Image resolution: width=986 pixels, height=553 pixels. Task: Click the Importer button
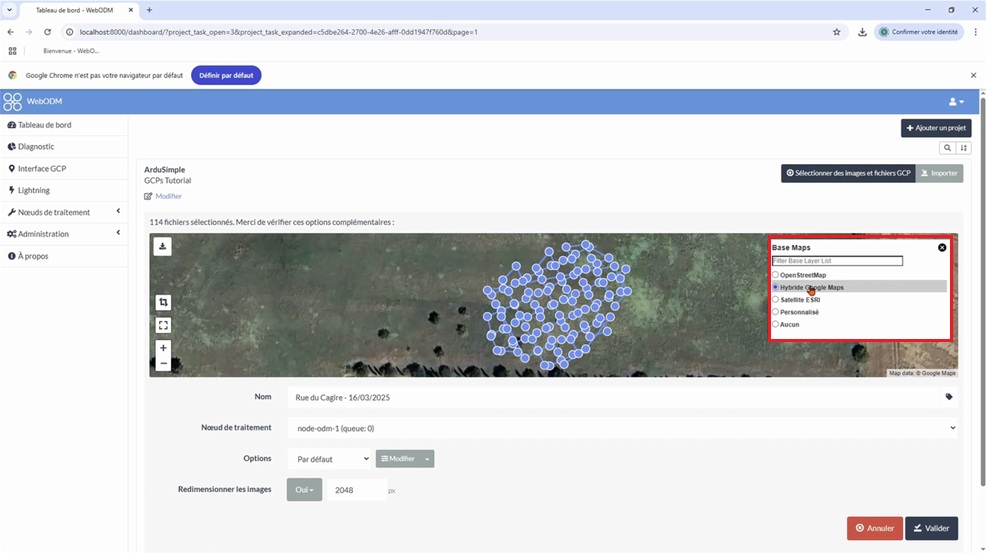(939, 173)
